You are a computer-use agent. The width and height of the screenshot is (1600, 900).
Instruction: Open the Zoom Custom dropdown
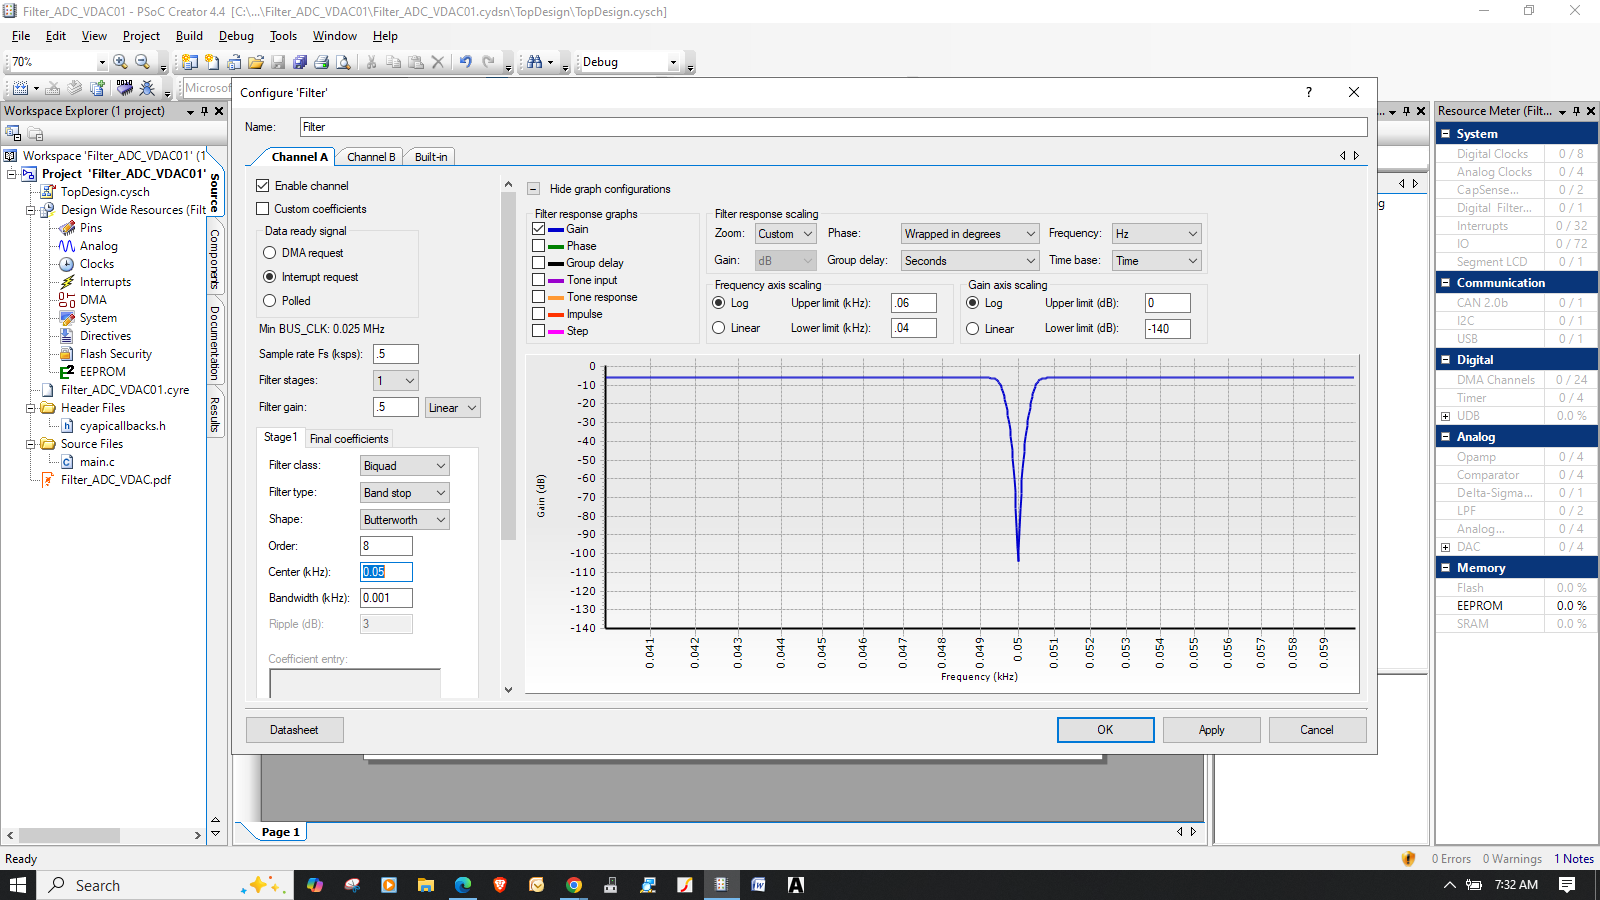(x=786, y=234)
